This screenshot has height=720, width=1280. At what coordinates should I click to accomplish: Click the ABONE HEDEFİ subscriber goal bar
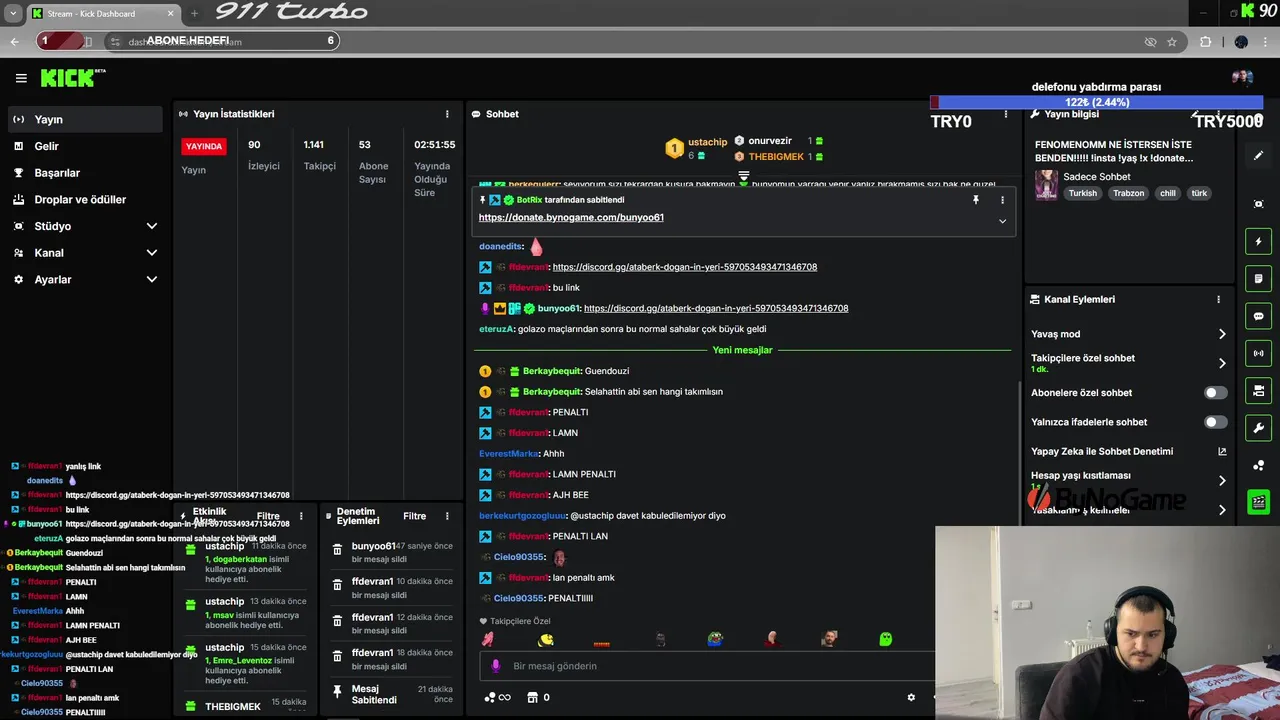(x=188, y=41)
